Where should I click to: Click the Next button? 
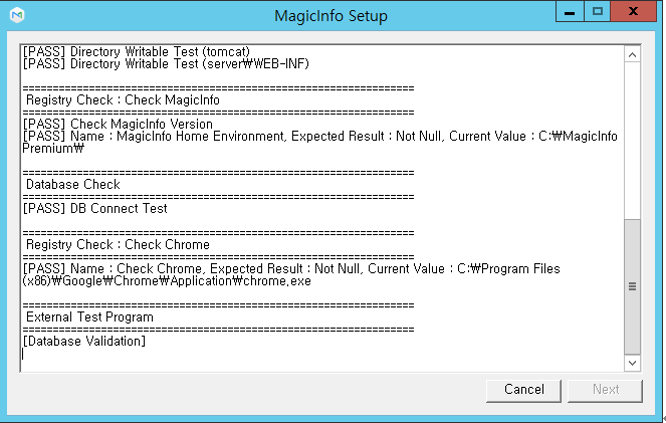tap(605, 389)
